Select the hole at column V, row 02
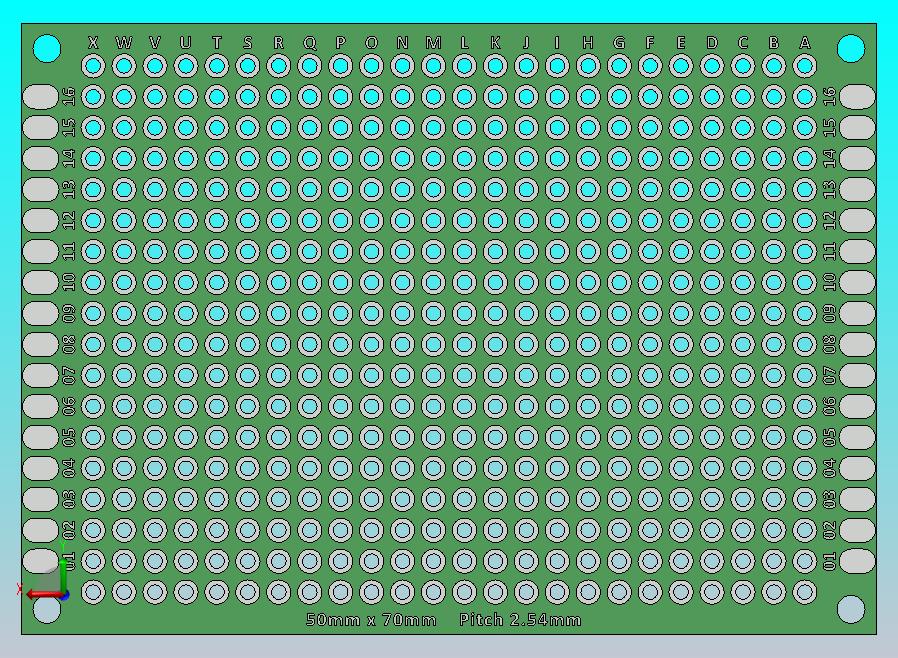898x658 pixels. point(155,530)
